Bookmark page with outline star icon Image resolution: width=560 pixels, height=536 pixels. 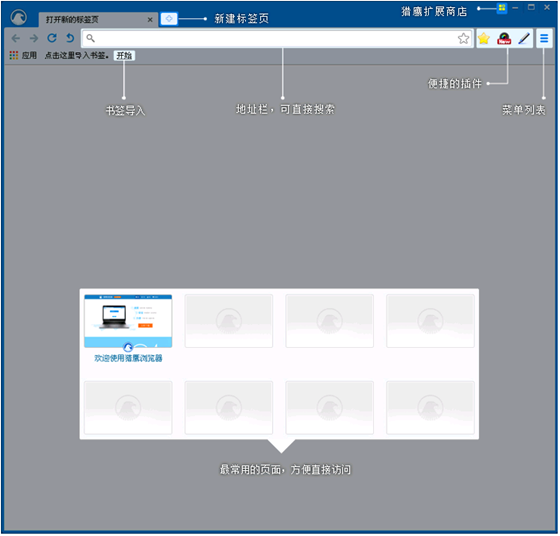click(x=464, y=38)
